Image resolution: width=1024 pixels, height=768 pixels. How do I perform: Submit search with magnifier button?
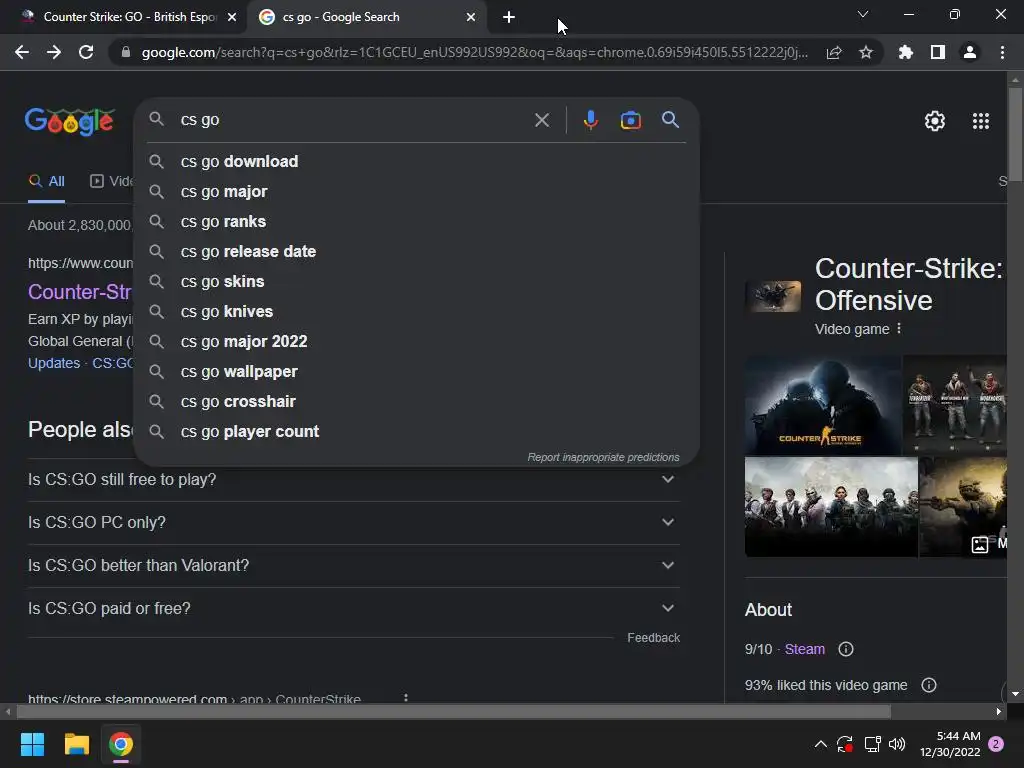tap(670, 120)
